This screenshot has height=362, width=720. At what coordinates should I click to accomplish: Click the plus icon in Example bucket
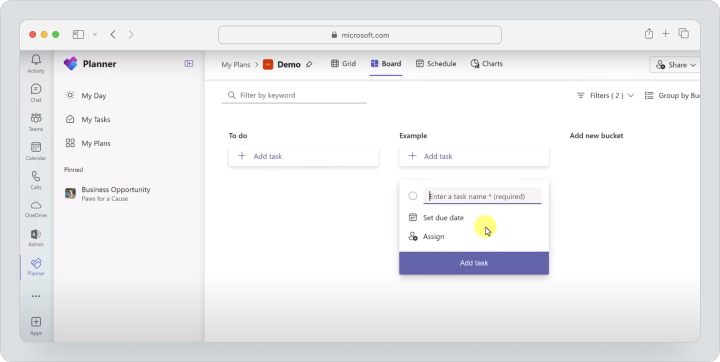(412, 156)
